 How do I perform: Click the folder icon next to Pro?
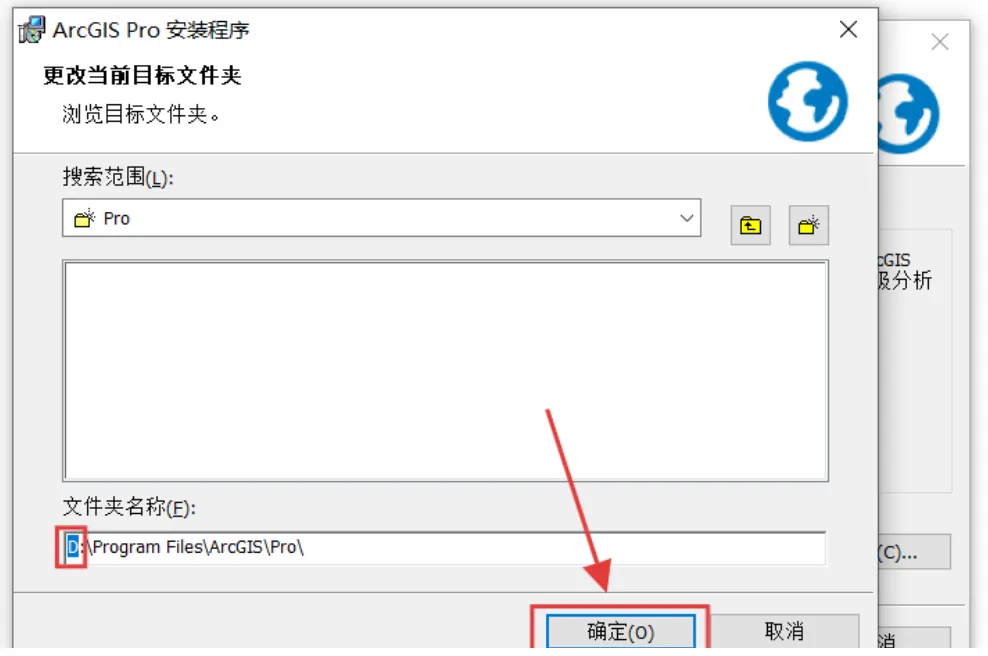click(x=84, y=219)
